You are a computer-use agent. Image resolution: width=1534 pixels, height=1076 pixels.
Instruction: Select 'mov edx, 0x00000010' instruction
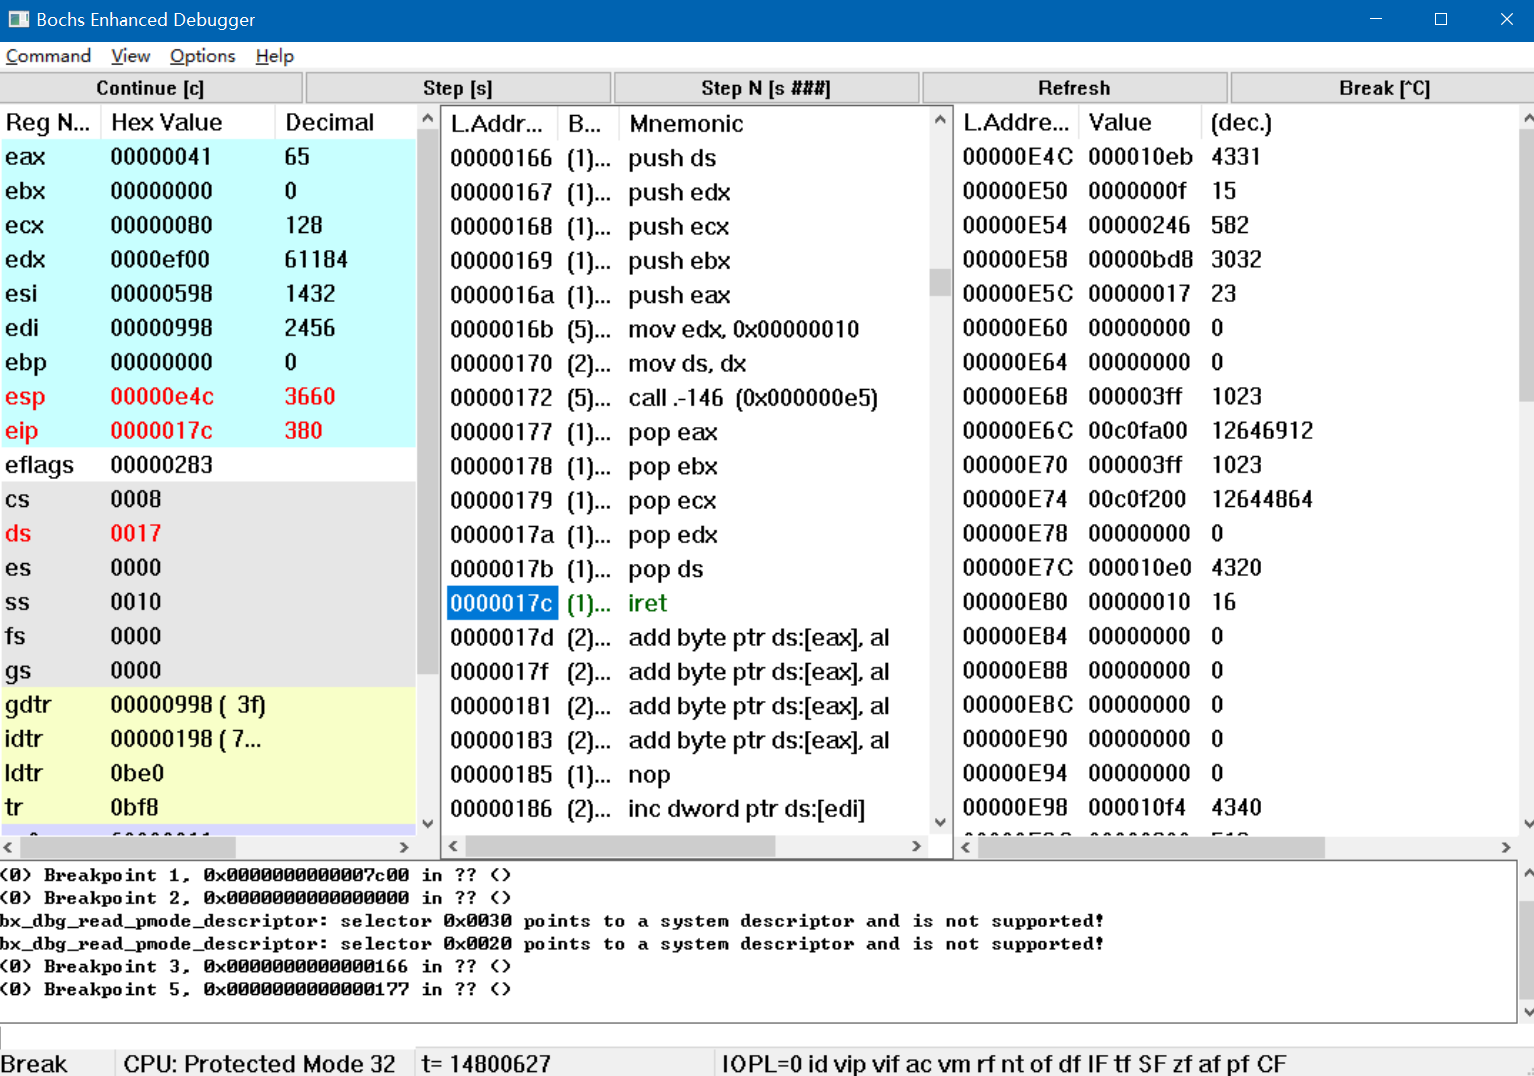[x=687, y=329]
